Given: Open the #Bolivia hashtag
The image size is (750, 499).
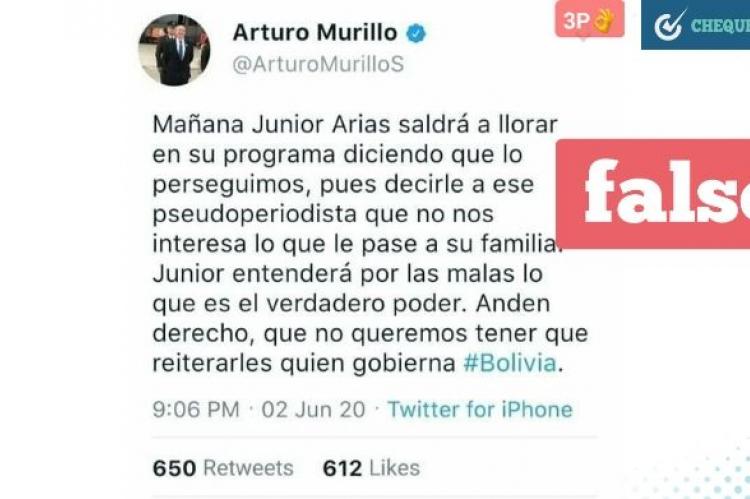Looking at the screenshot, I should coord(510,363).
